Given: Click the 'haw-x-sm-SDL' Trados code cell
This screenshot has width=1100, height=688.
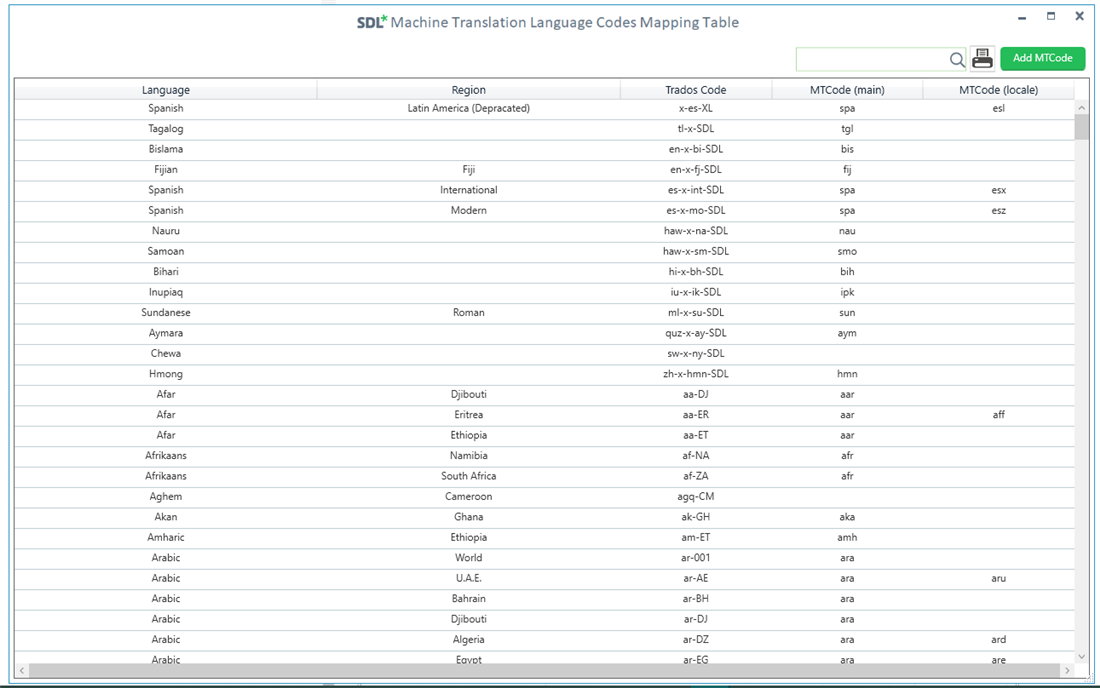Looking at the screenshot, I should tap(696, 251).
